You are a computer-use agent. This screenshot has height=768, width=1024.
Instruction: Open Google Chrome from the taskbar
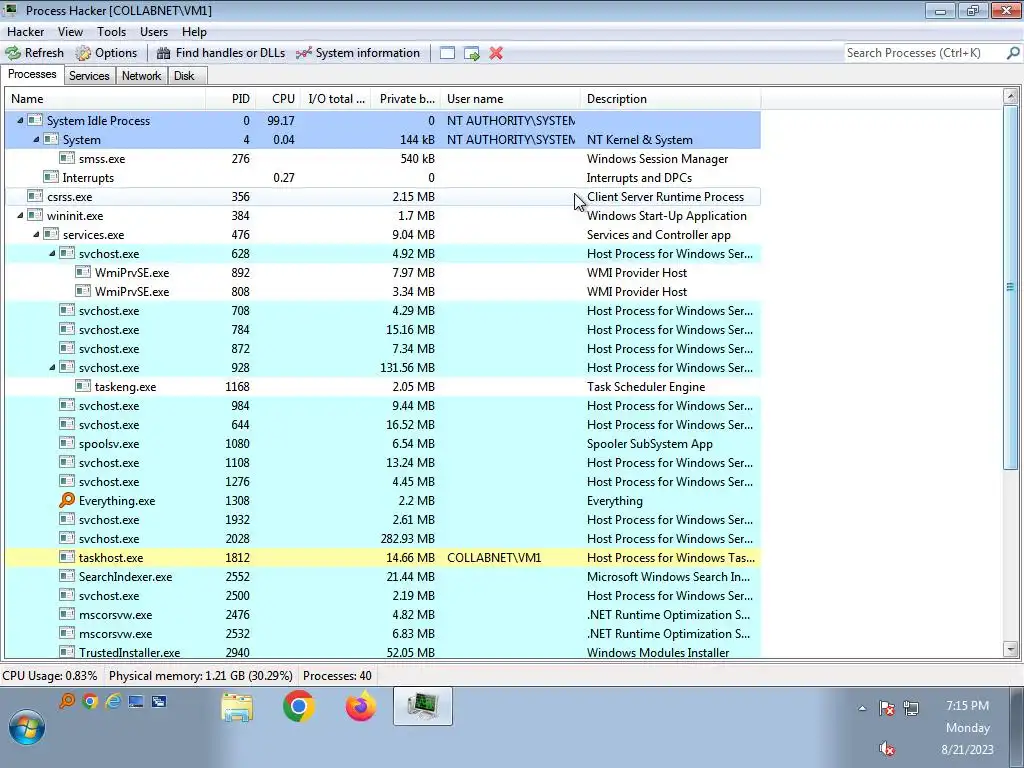(298, 706)
